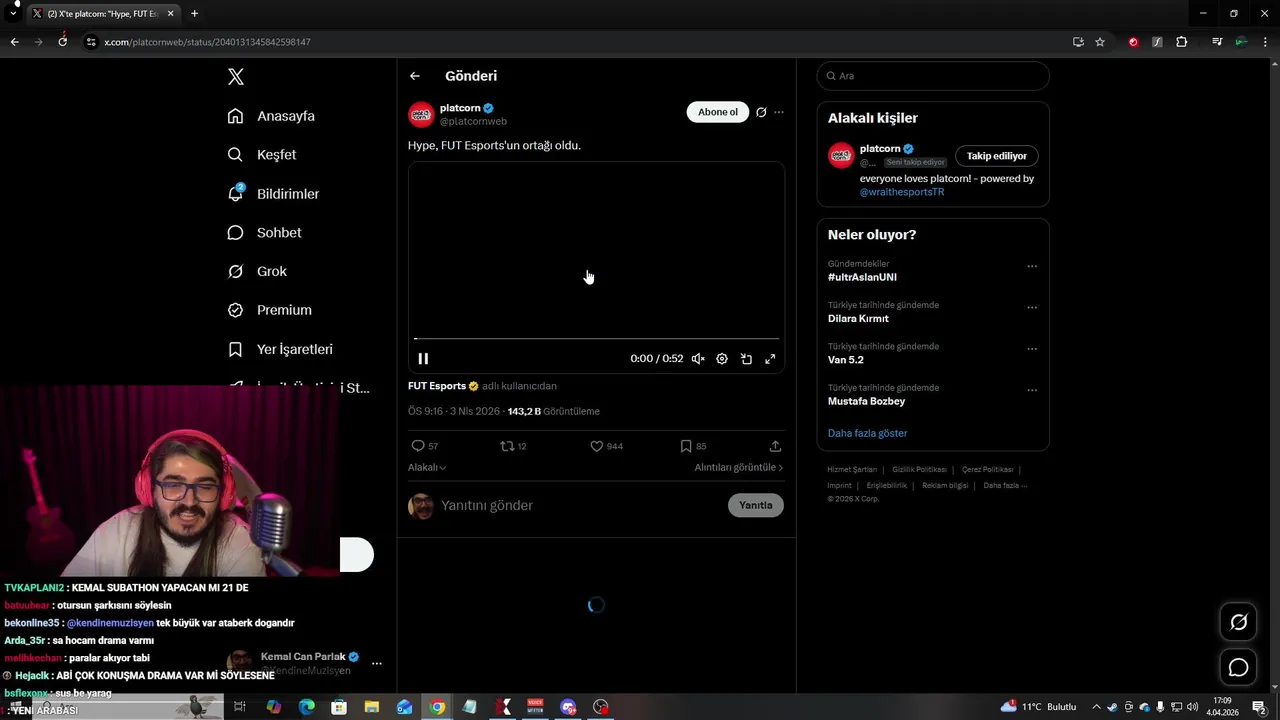Like the post with 944 likes
This screenshot has height=720, width=1280.
597,446
